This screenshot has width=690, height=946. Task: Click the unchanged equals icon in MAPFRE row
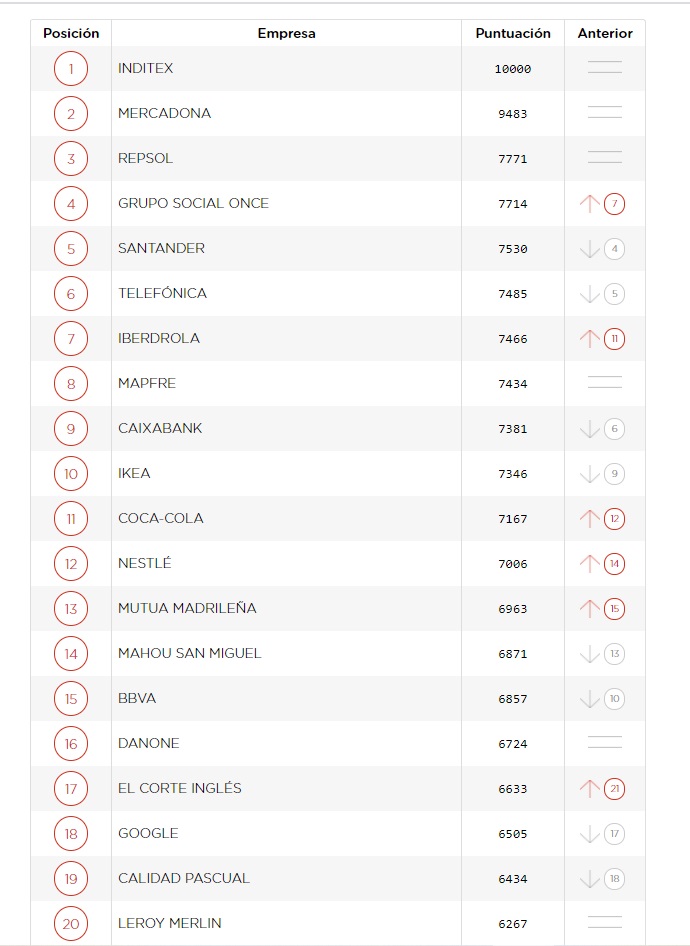click(604, 383)
